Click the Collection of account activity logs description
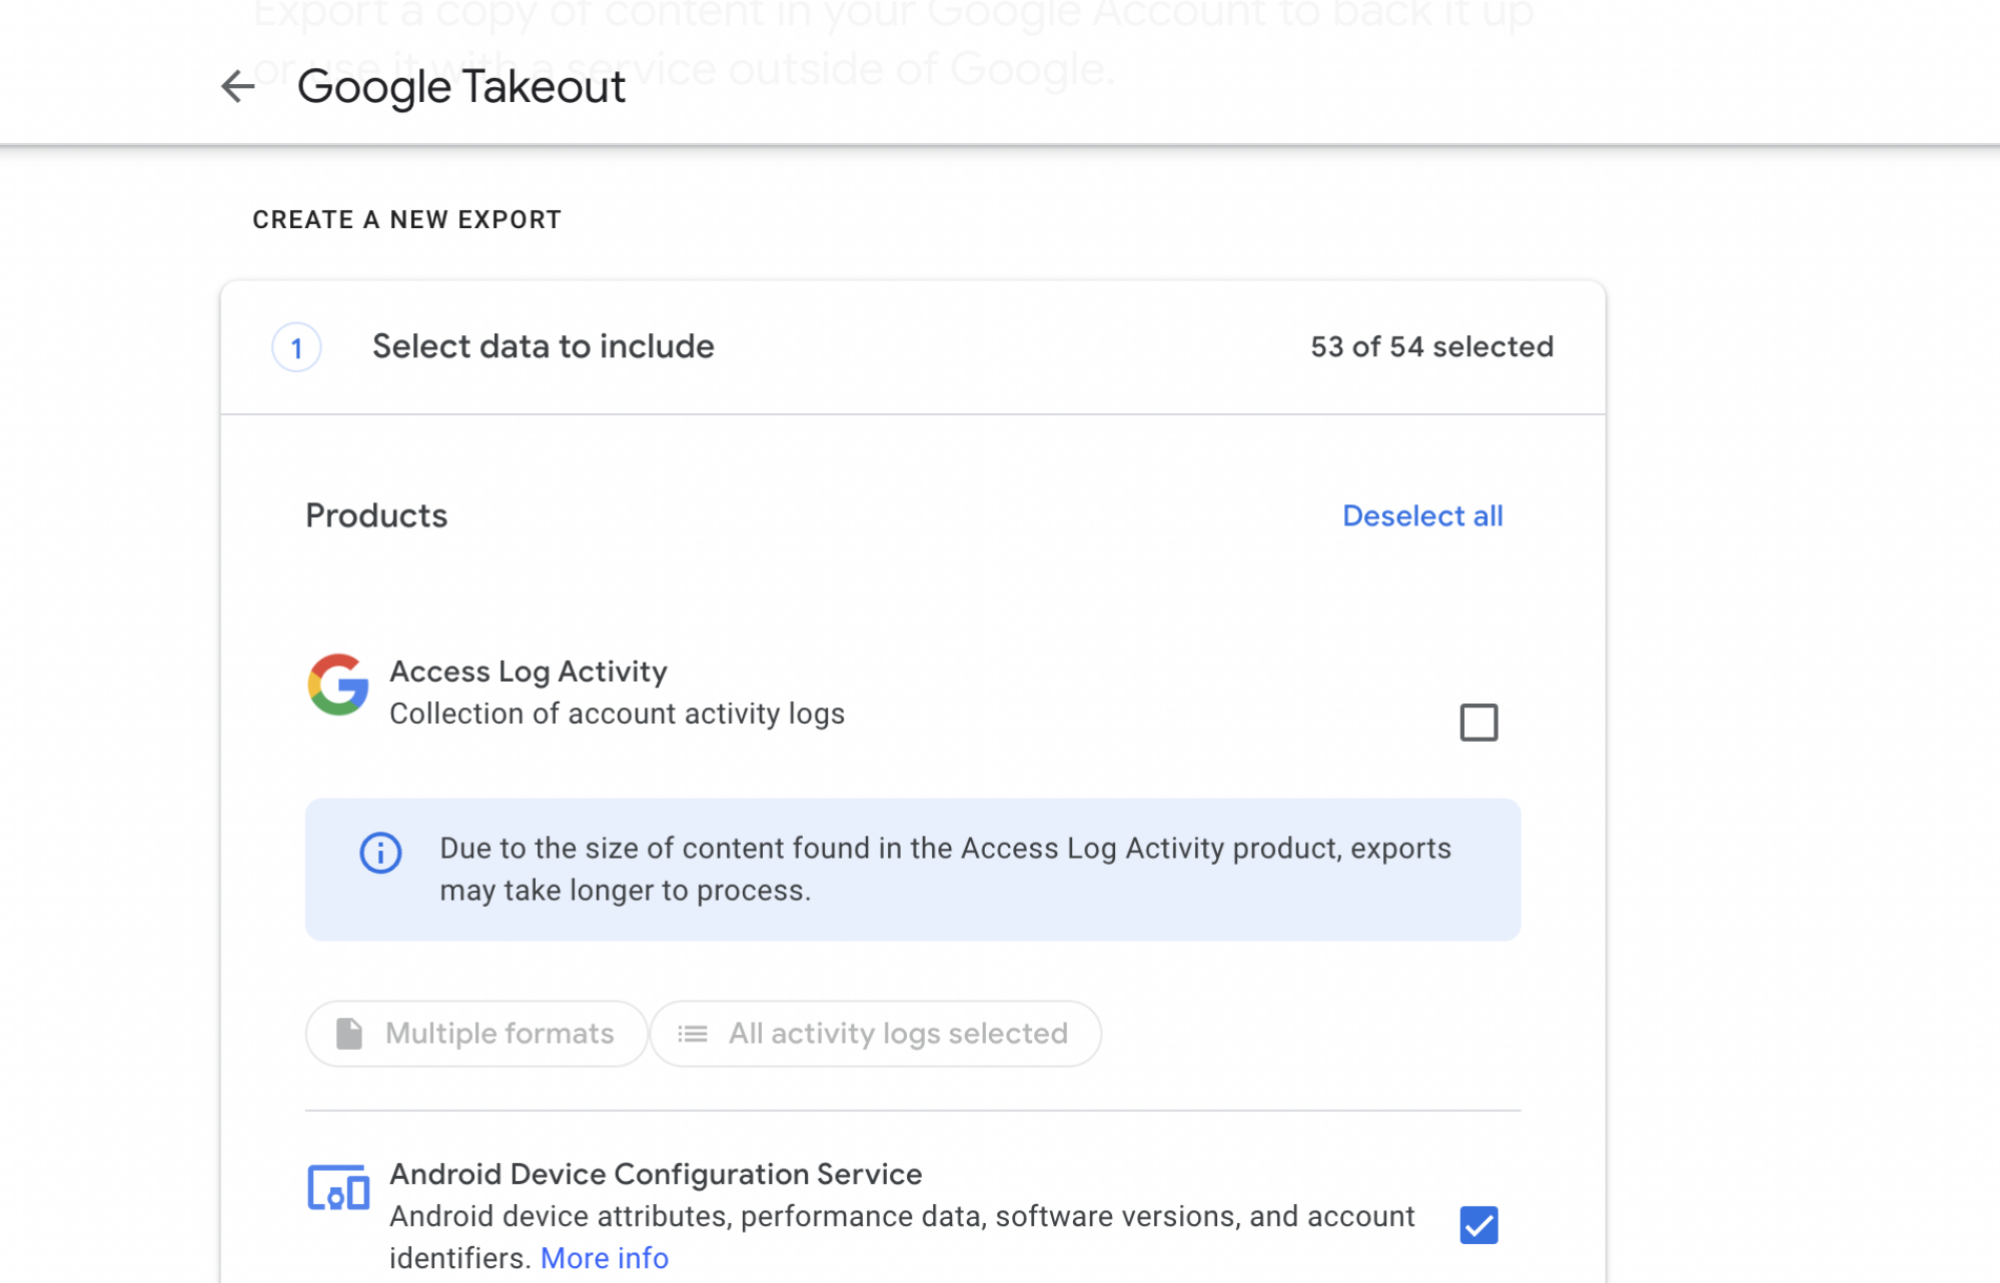Viewport: 2000px width, 1283px height. pos(617,714)
